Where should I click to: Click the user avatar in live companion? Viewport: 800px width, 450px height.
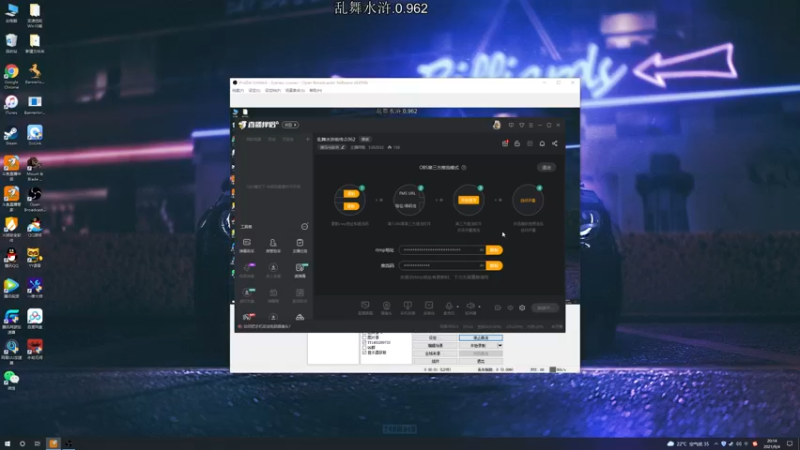pos(496,125)
